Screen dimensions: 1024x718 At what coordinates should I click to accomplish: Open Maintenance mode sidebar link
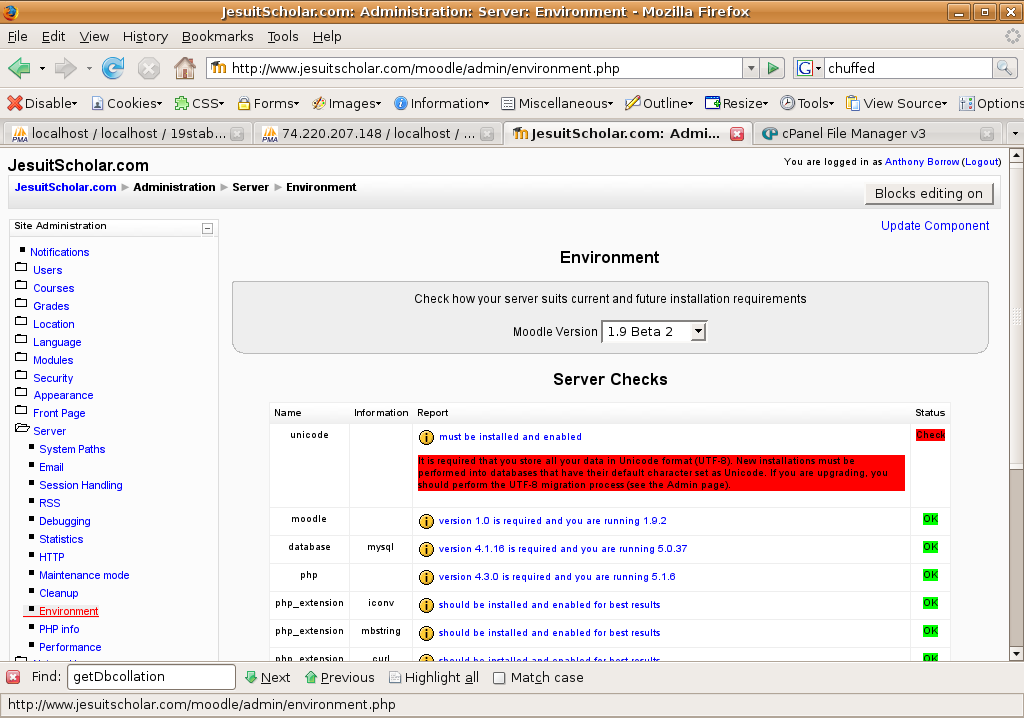pyautogui.click(x=84, y=576)
